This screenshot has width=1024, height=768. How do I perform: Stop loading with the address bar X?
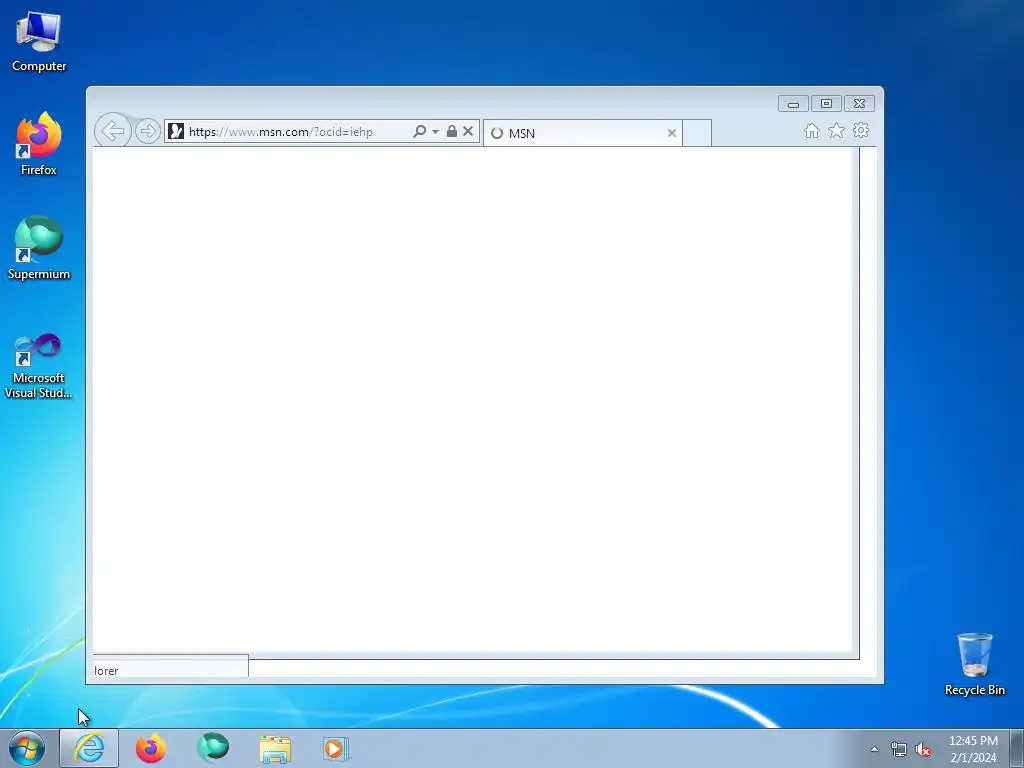tap(468, 131)
